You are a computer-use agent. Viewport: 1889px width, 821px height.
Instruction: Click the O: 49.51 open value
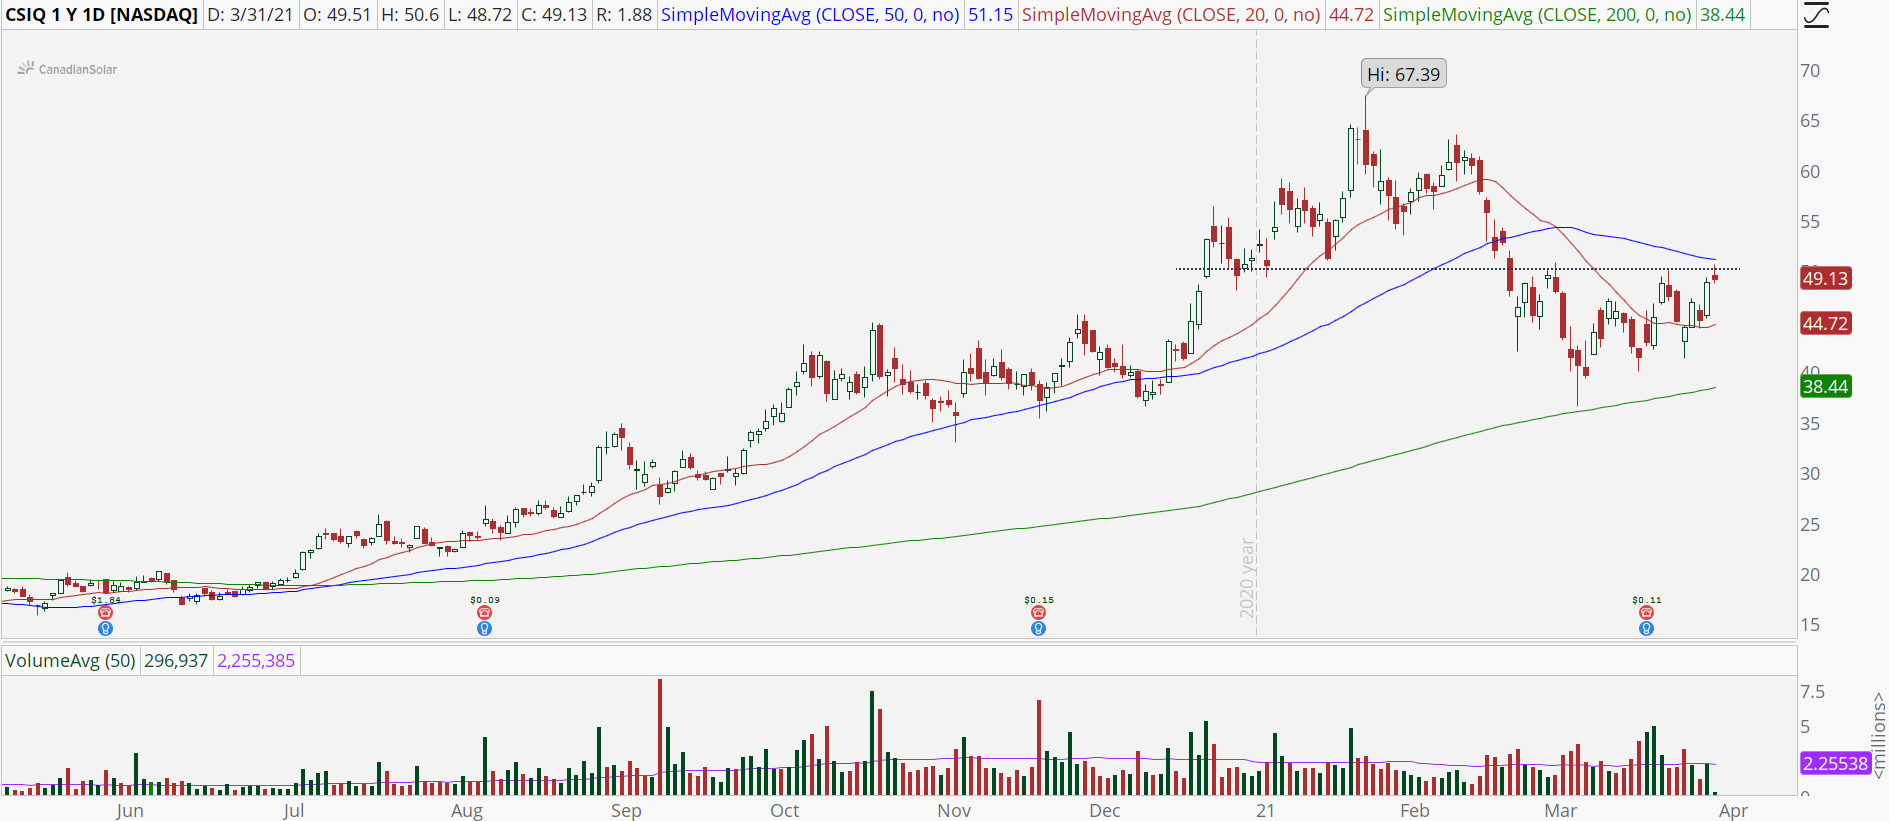pos(337,15)
